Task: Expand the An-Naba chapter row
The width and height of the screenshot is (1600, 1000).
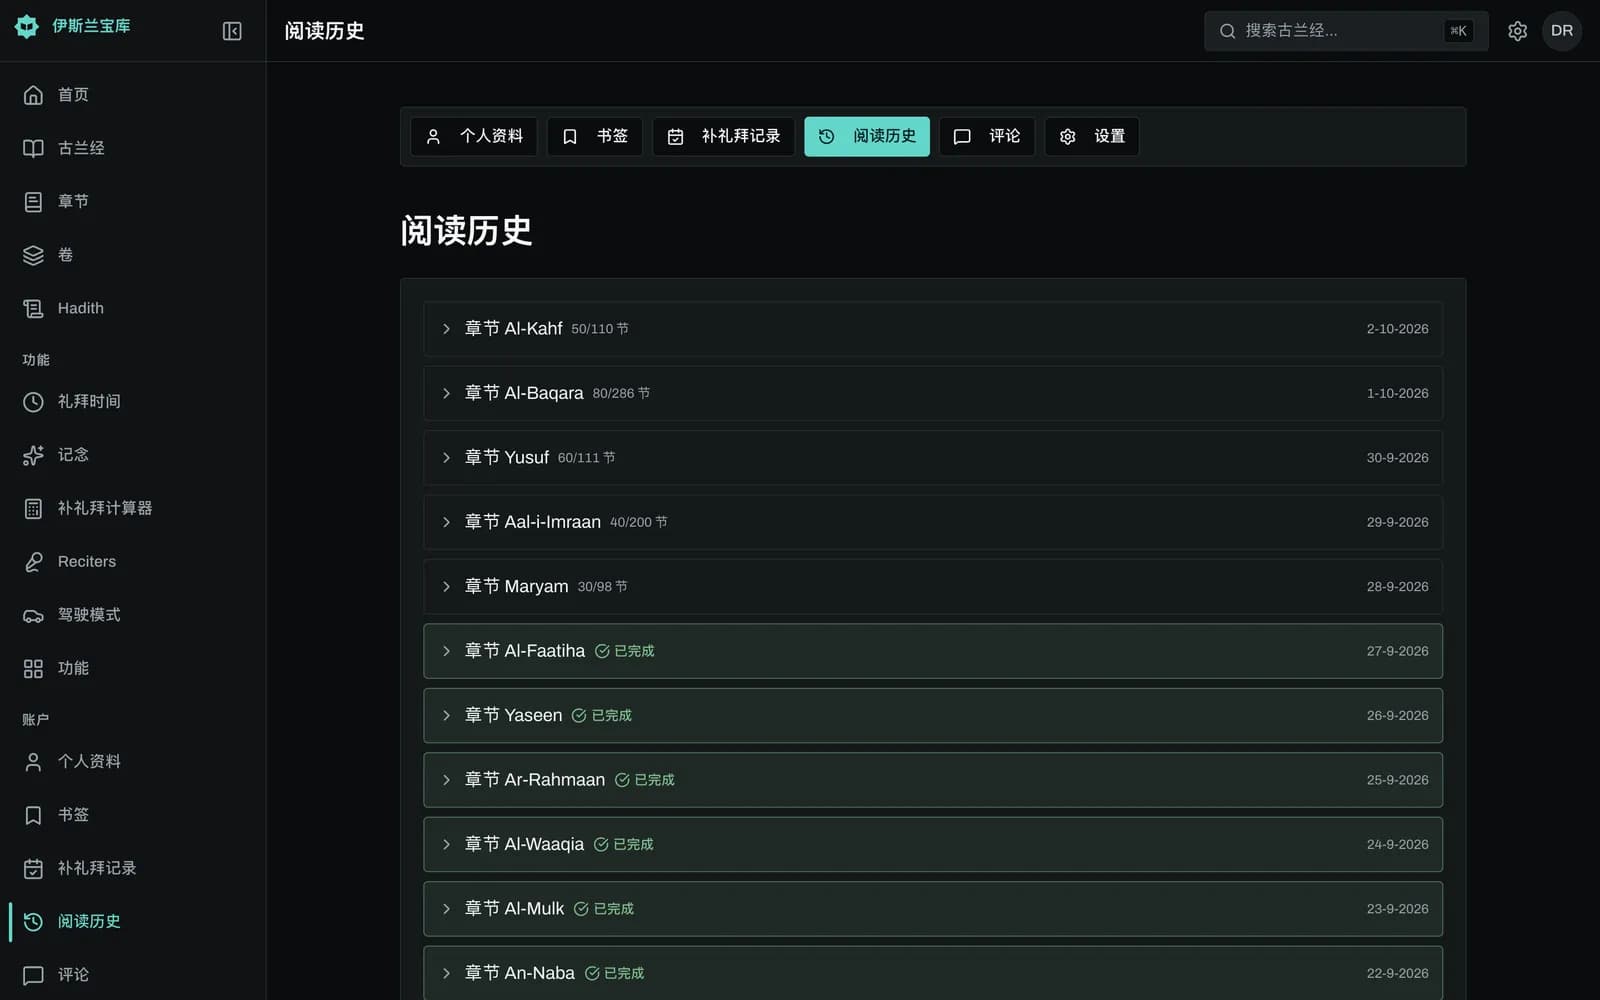Action: (933, 973)
